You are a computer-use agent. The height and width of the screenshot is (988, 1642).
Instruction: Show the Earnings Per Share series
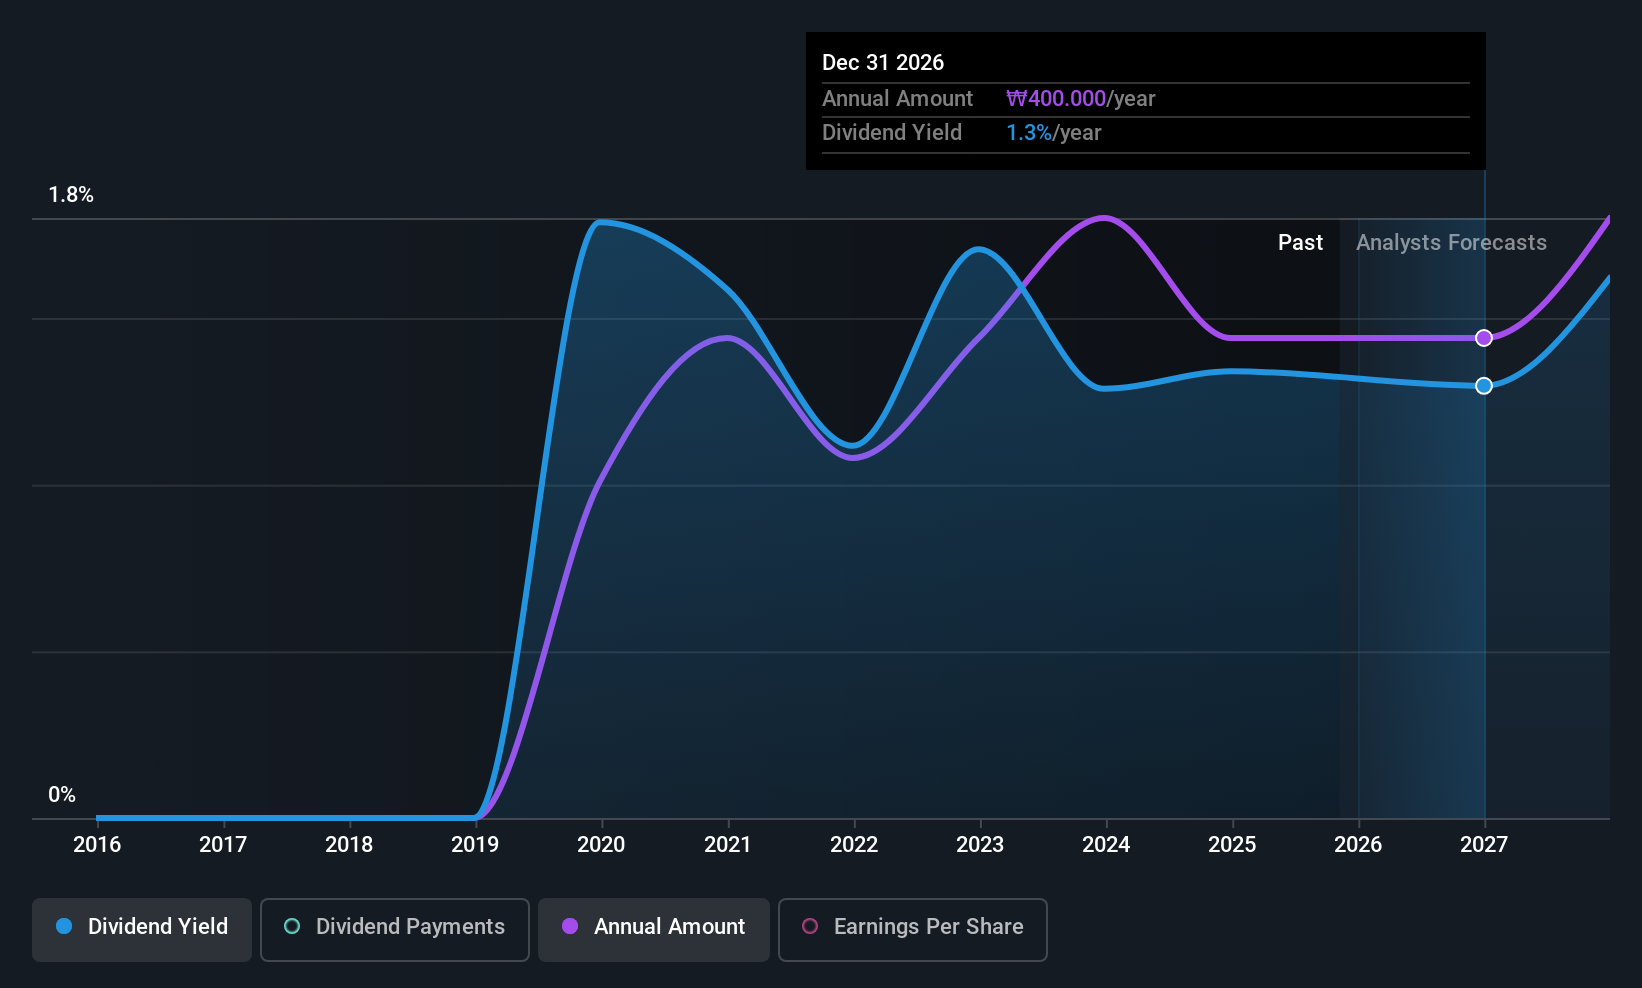point(912,929)
